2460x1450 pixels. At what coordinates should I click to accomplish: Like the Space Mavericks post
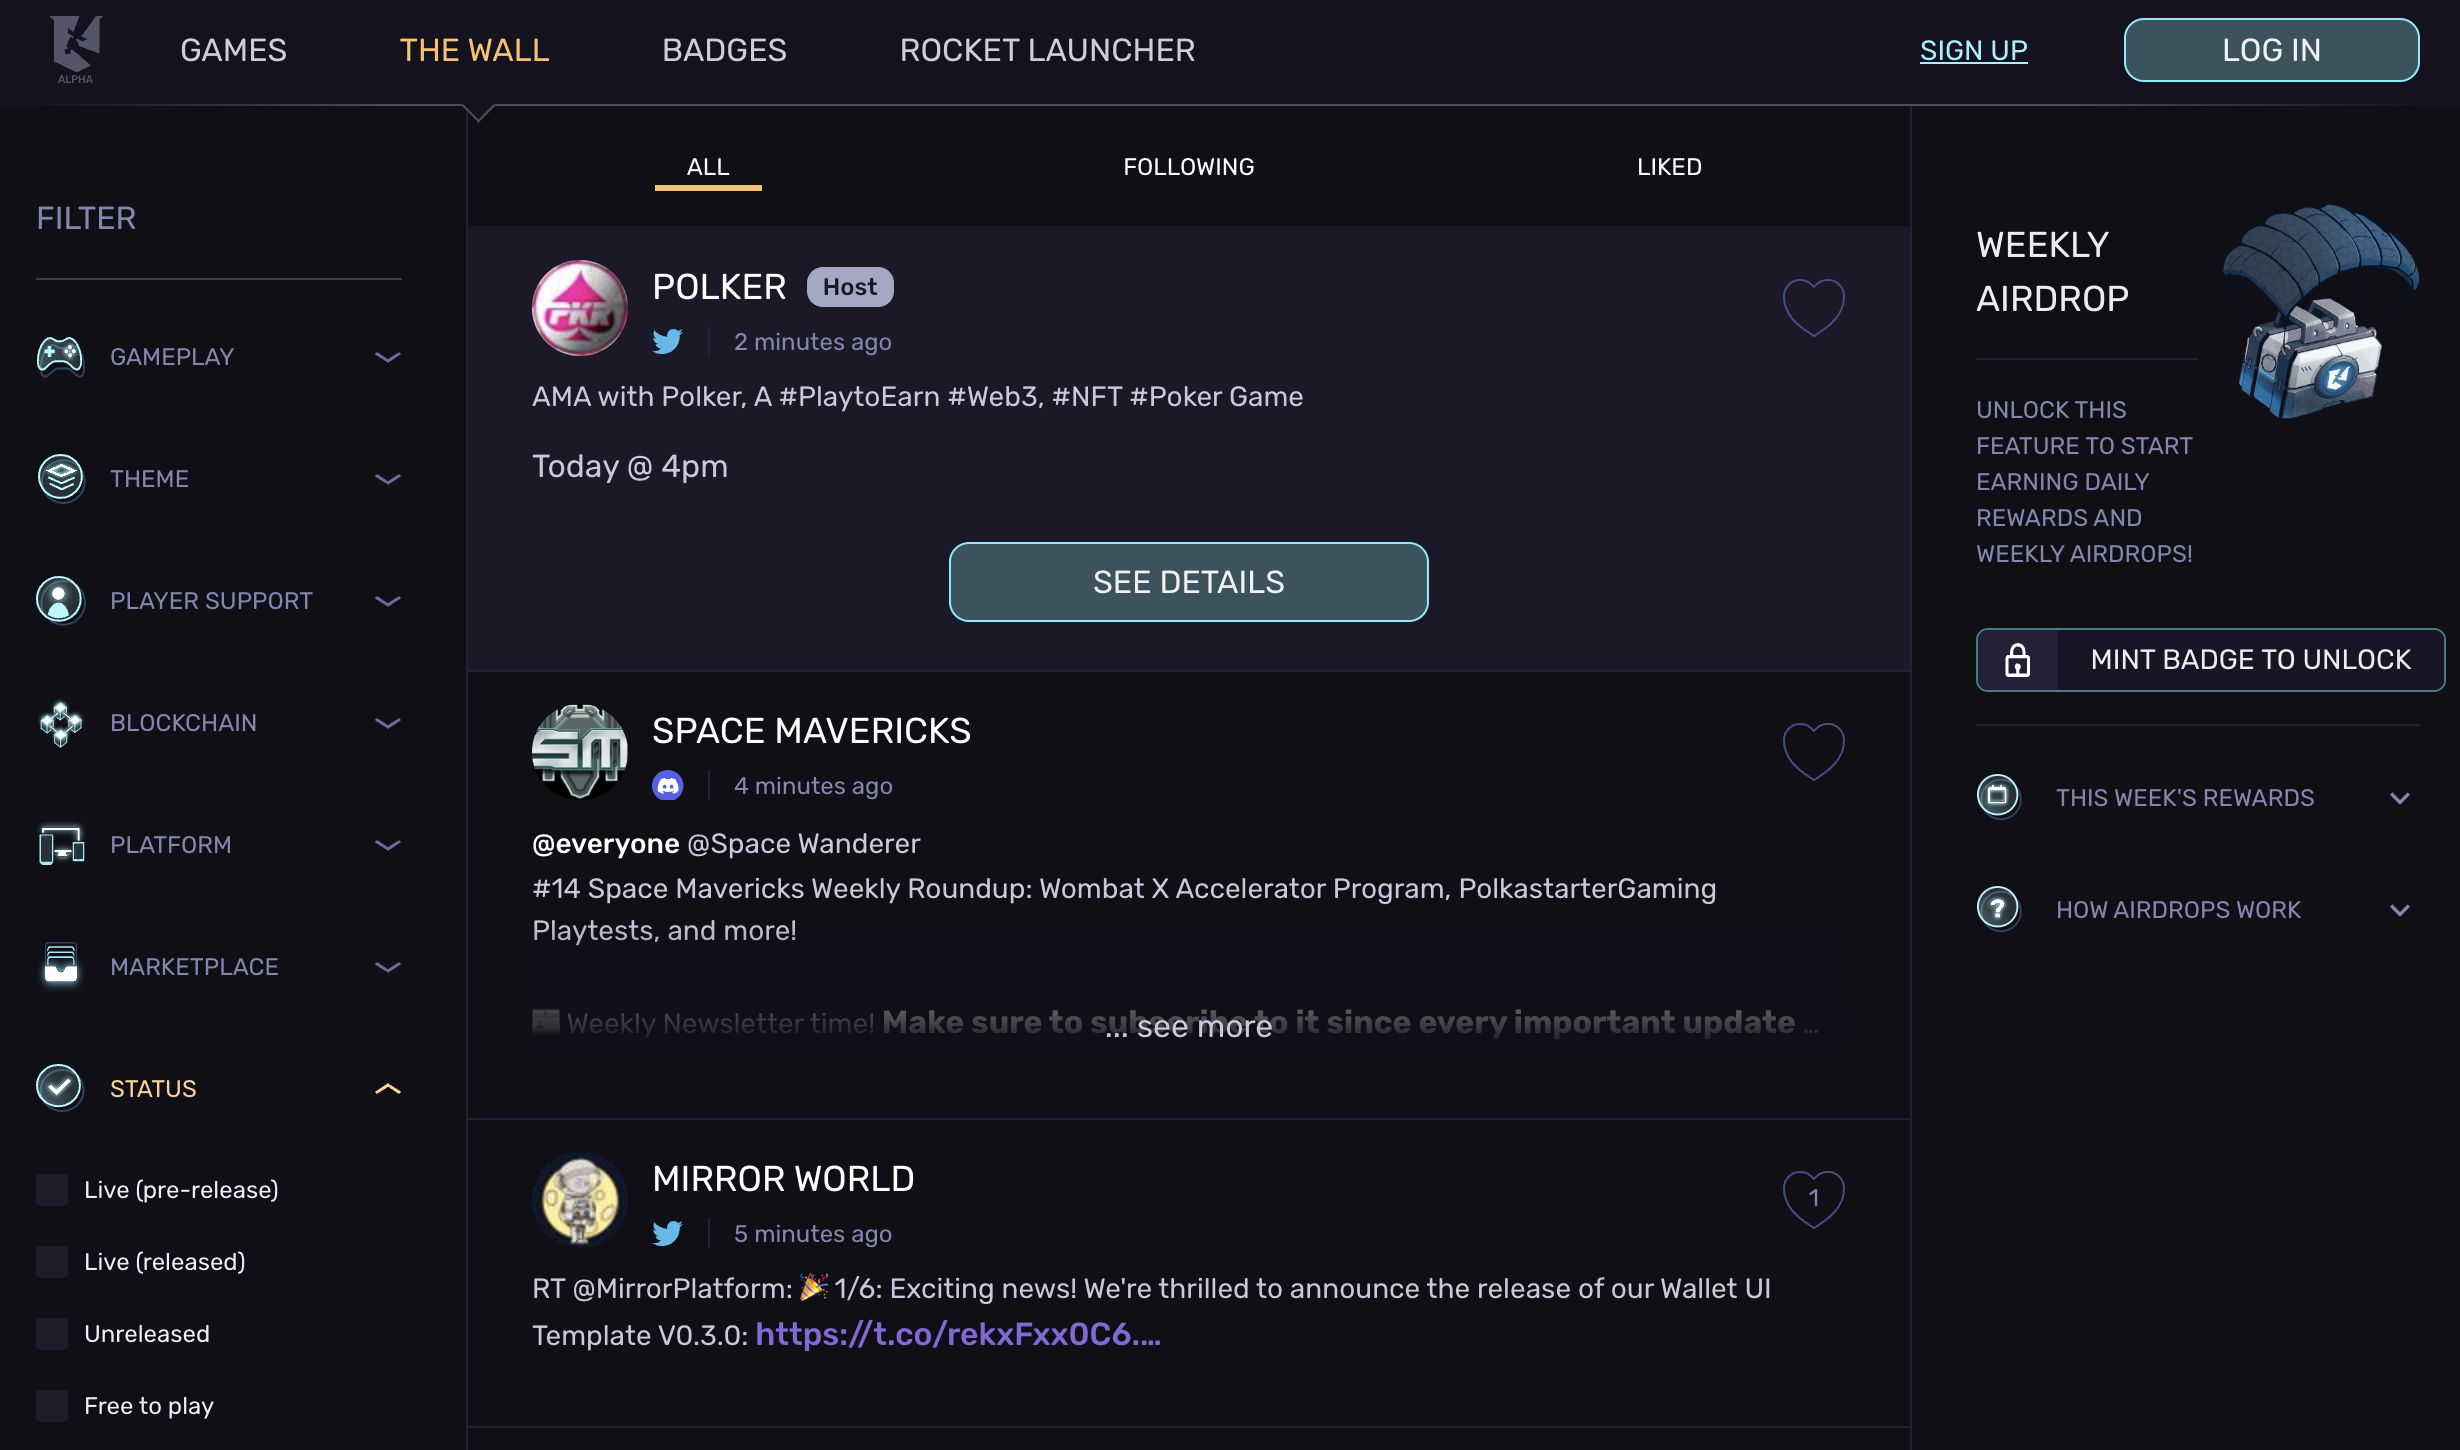point(1813,750)
